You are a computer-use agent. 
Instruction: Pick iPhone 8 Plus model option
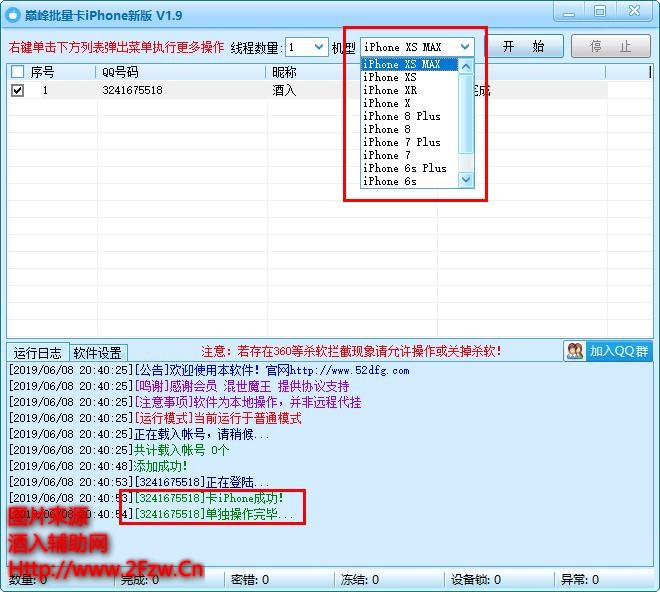tap(409, 117)
